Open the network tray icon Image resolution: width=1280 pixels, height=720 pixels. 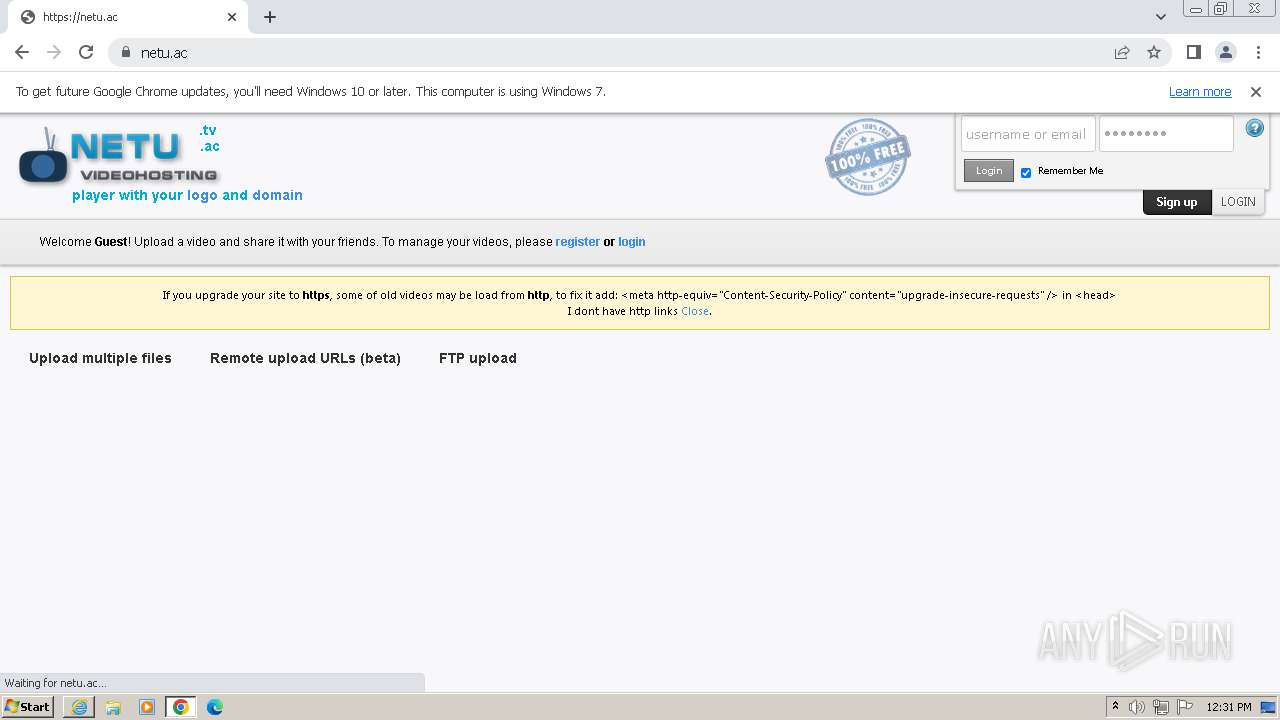[1161, 707]
